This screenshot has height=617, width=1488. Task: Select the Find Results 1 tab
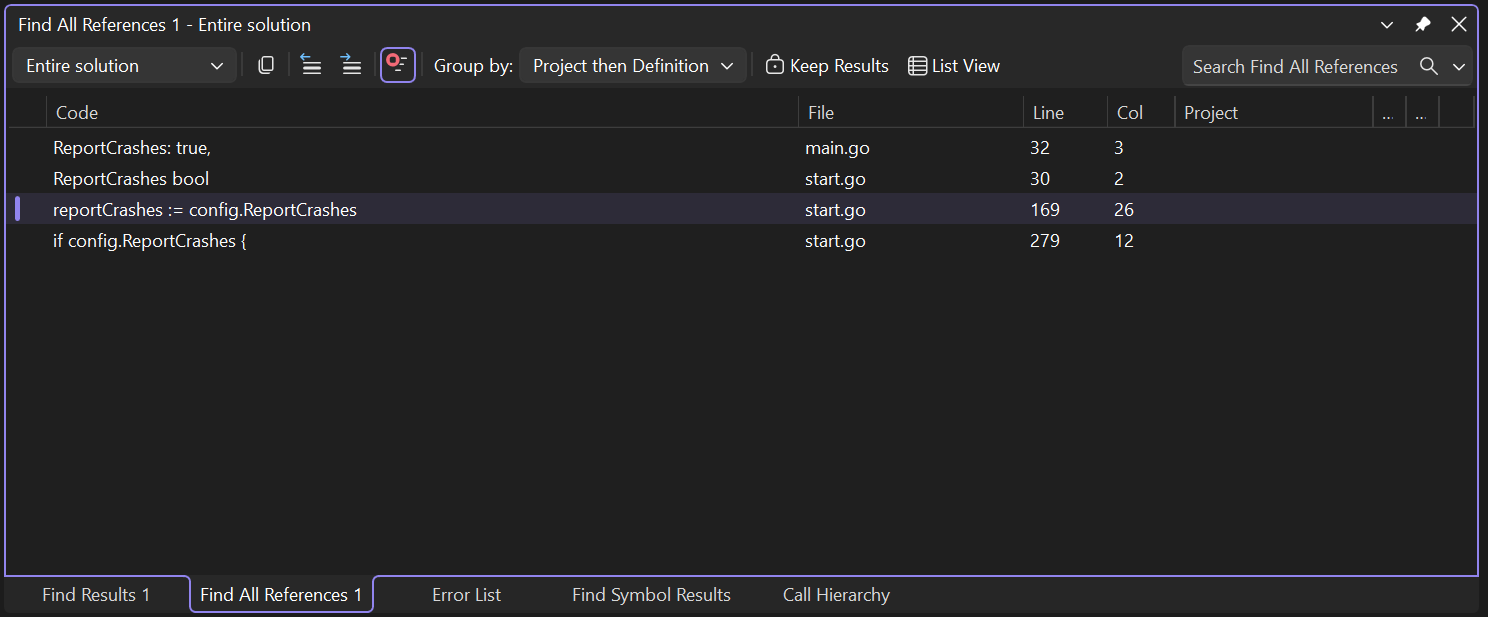click(96, 595)
